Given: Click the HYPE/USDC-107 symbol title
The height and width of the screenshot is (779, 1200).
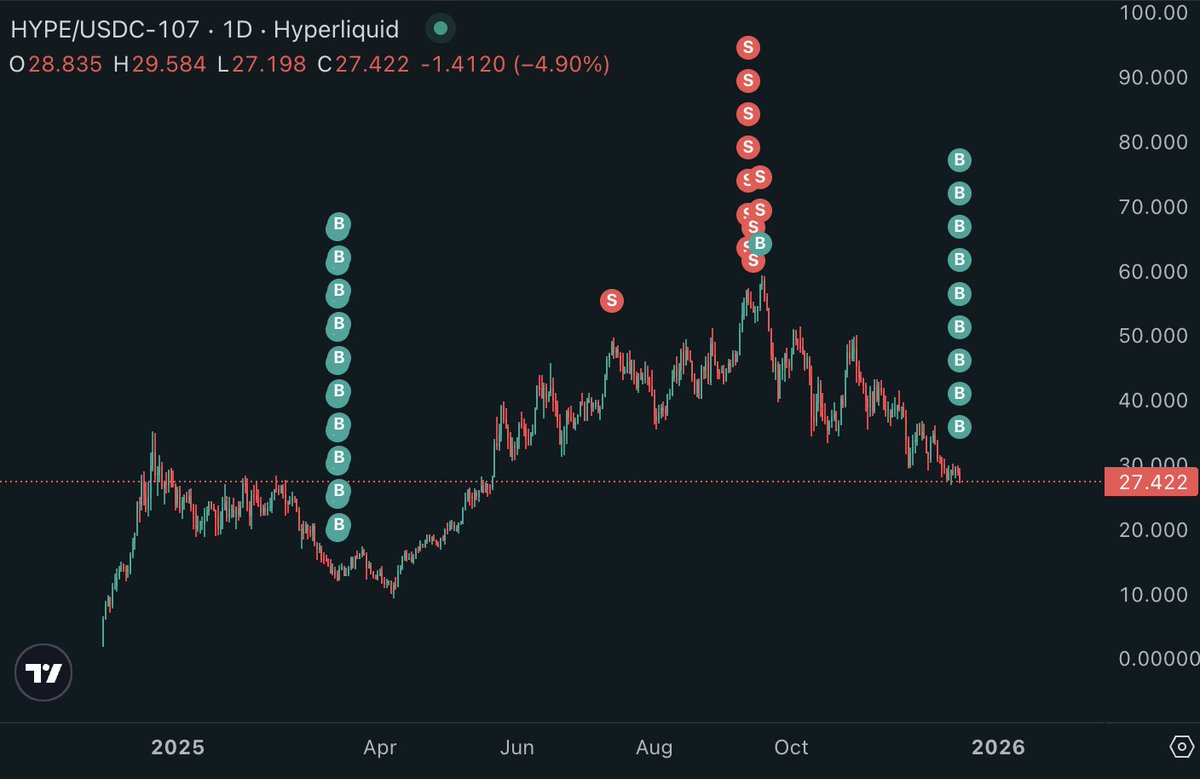Looking at the screenshot, I should pyautogui.click(x=107, y=30).
